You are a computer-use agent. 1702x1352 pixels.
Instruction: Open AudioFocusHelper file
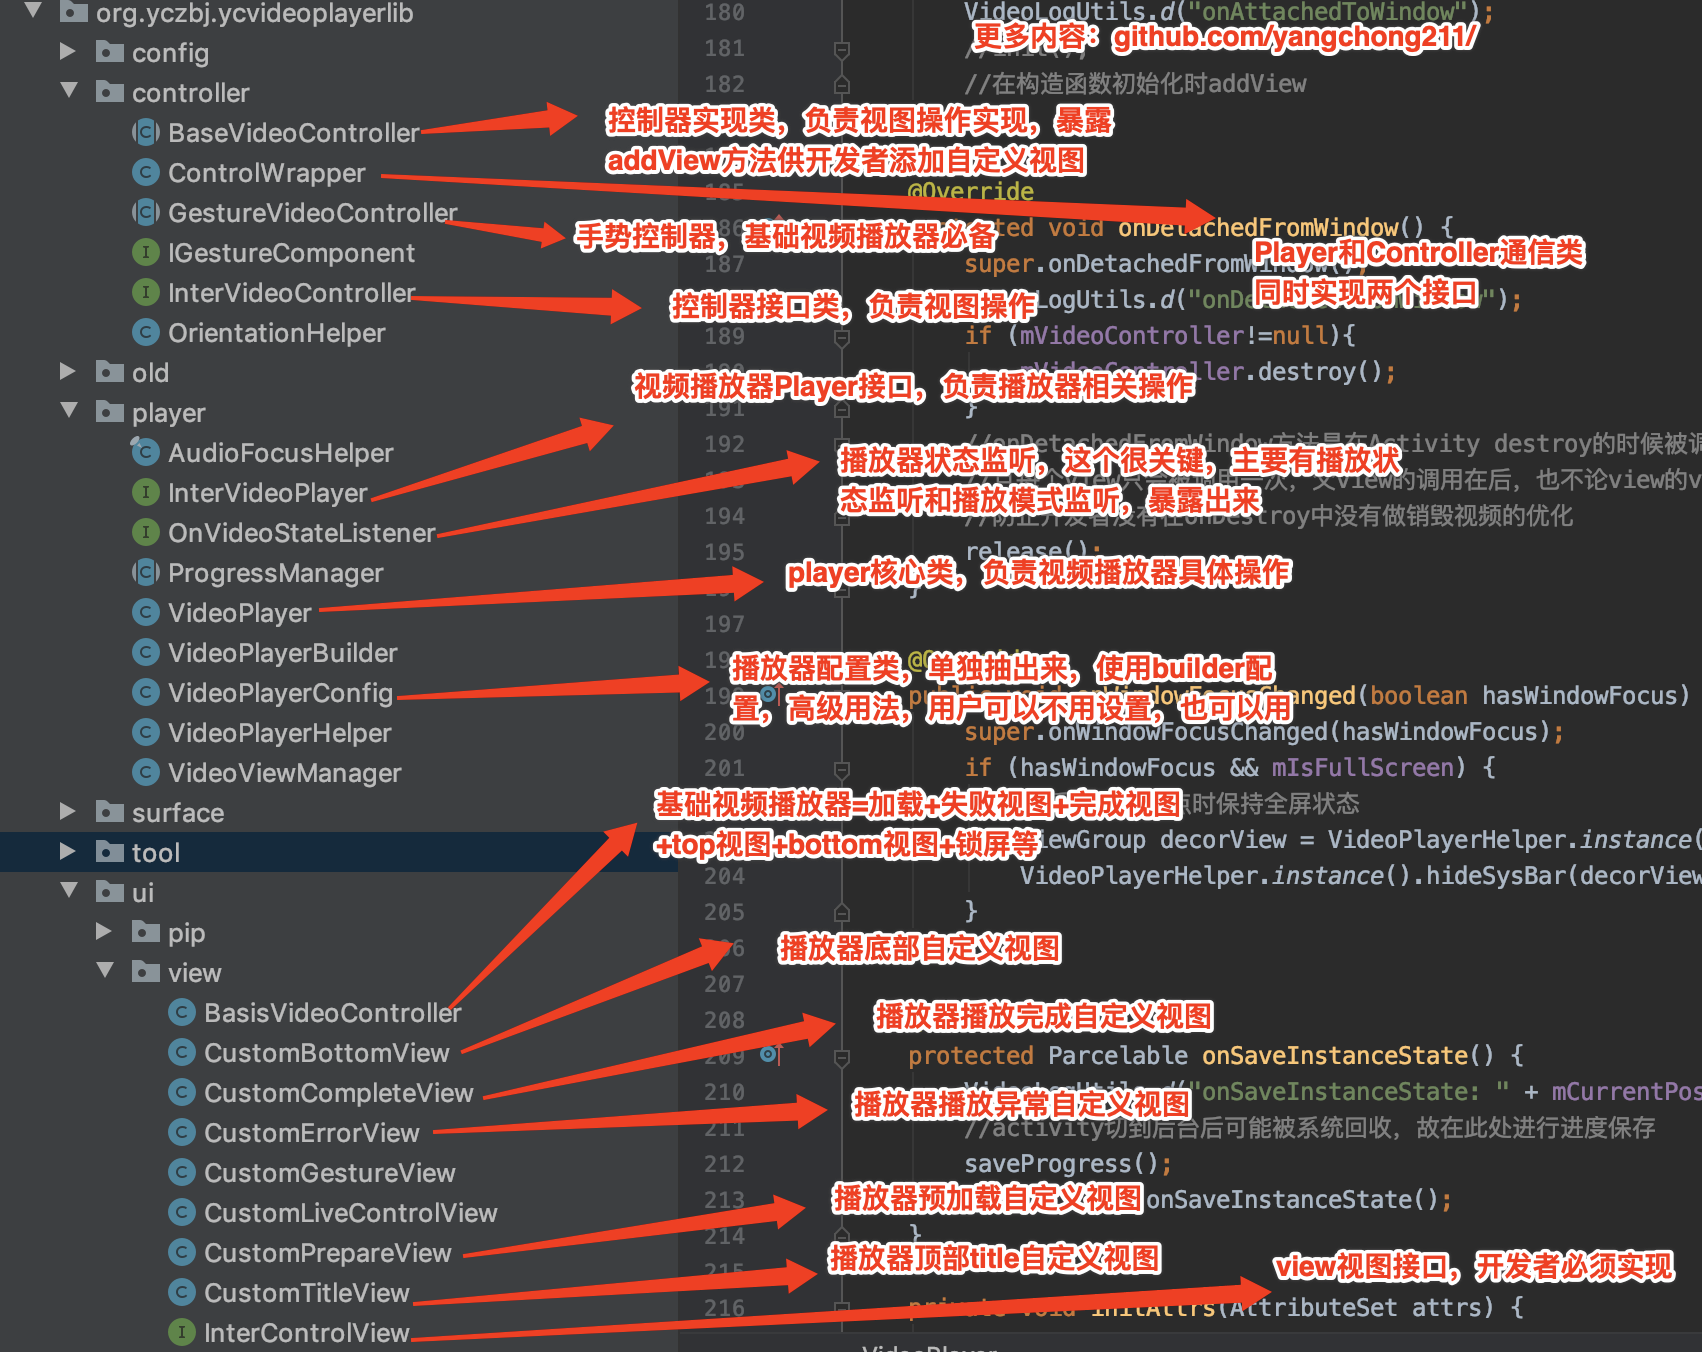click(281, 452)
